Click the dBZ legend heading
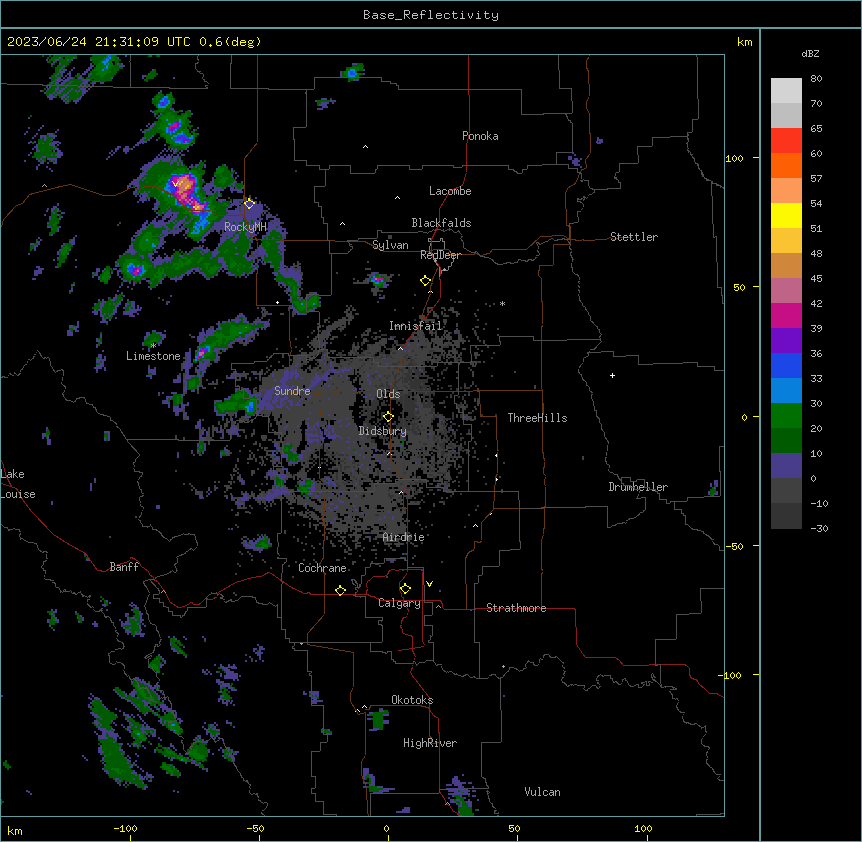Image resolution: width=862 pixels, height=842 pixels. point(810,53)
